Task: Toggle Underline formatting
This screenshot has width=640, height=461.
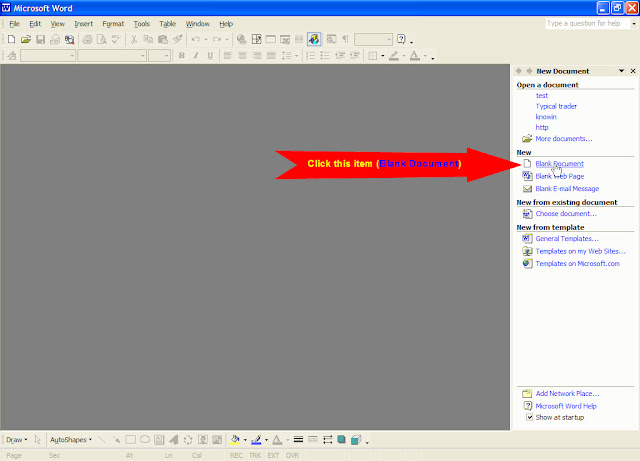Action: [x=210, y=56]
